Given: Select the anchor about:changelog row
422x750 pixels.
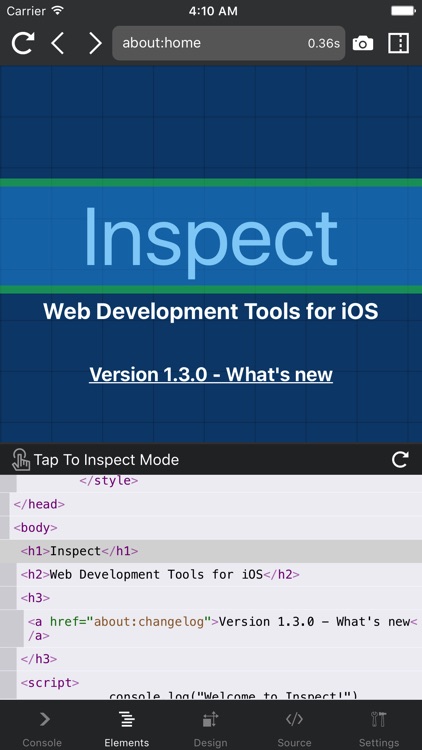Looking at the screenshot, I should click(211, 629).
